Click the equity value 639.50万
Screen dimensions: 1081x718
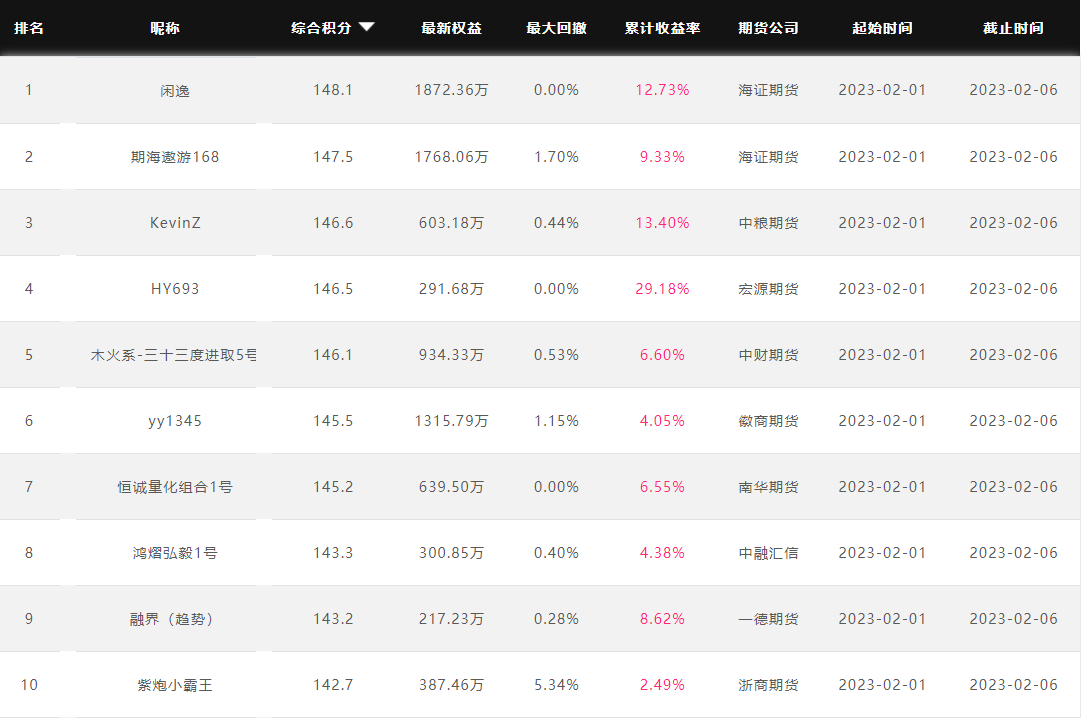coord(452,487)
